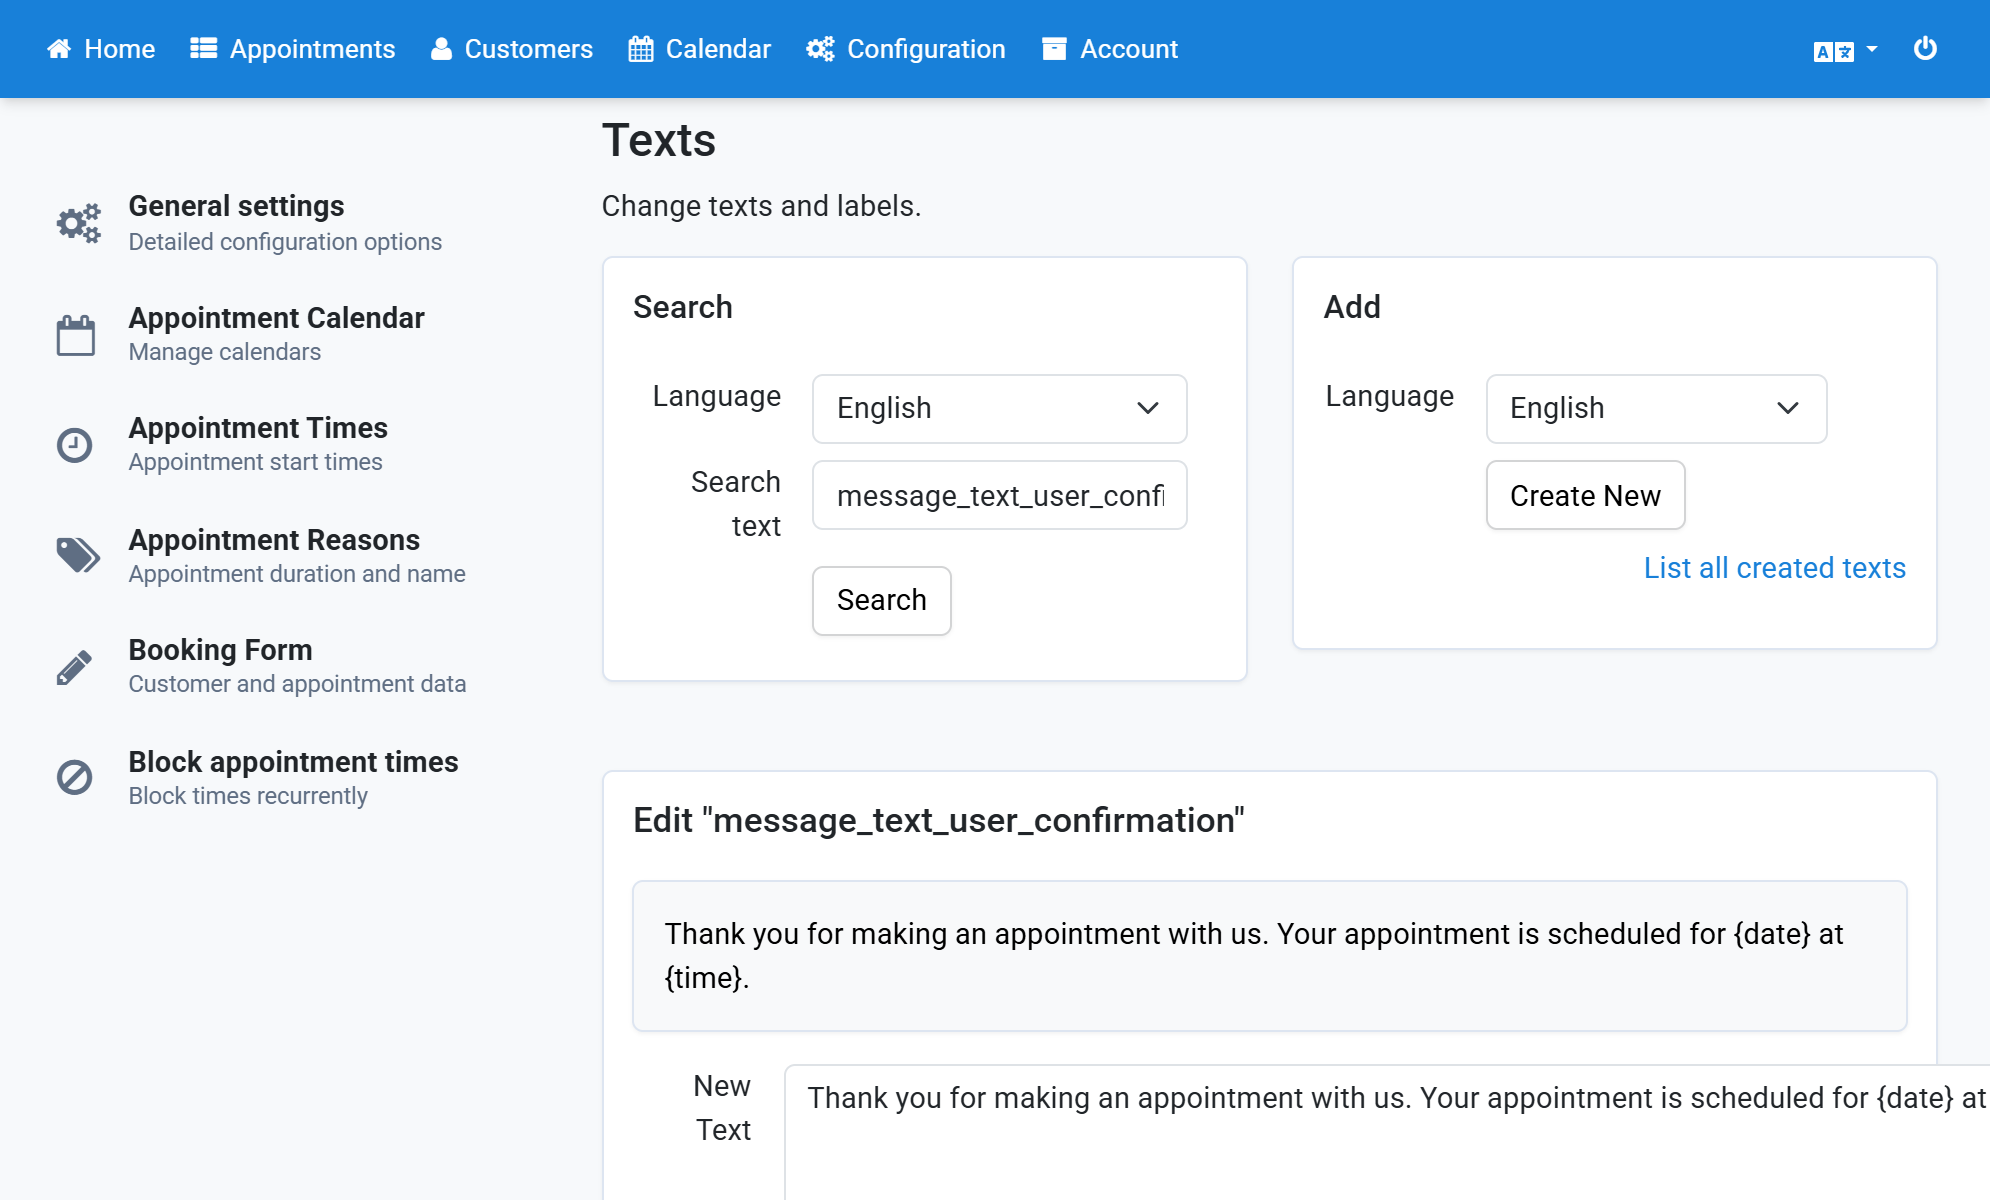Click the 'Appointment start times' subtitle

tap(256, 462)
